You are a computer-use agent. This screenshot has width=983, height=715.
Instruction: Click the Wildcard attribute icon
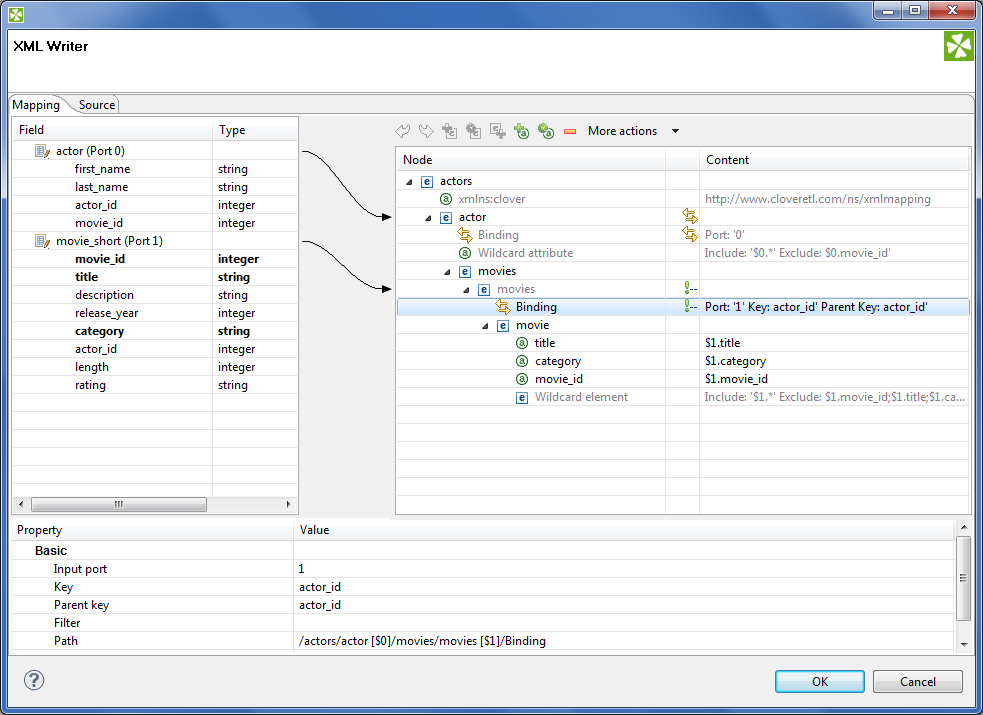pos(465,253)
